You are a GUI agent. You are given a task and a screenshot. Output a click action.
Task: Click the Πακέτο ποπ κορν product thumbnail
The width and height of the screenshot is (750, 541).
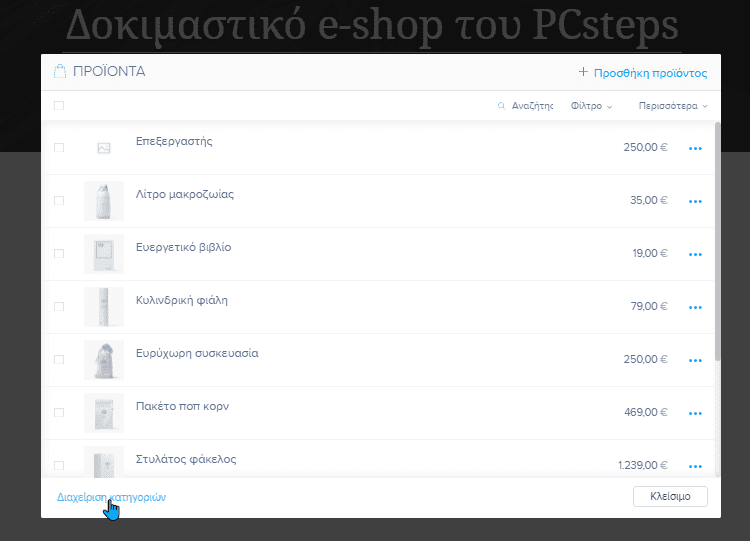tap(104, 413)
